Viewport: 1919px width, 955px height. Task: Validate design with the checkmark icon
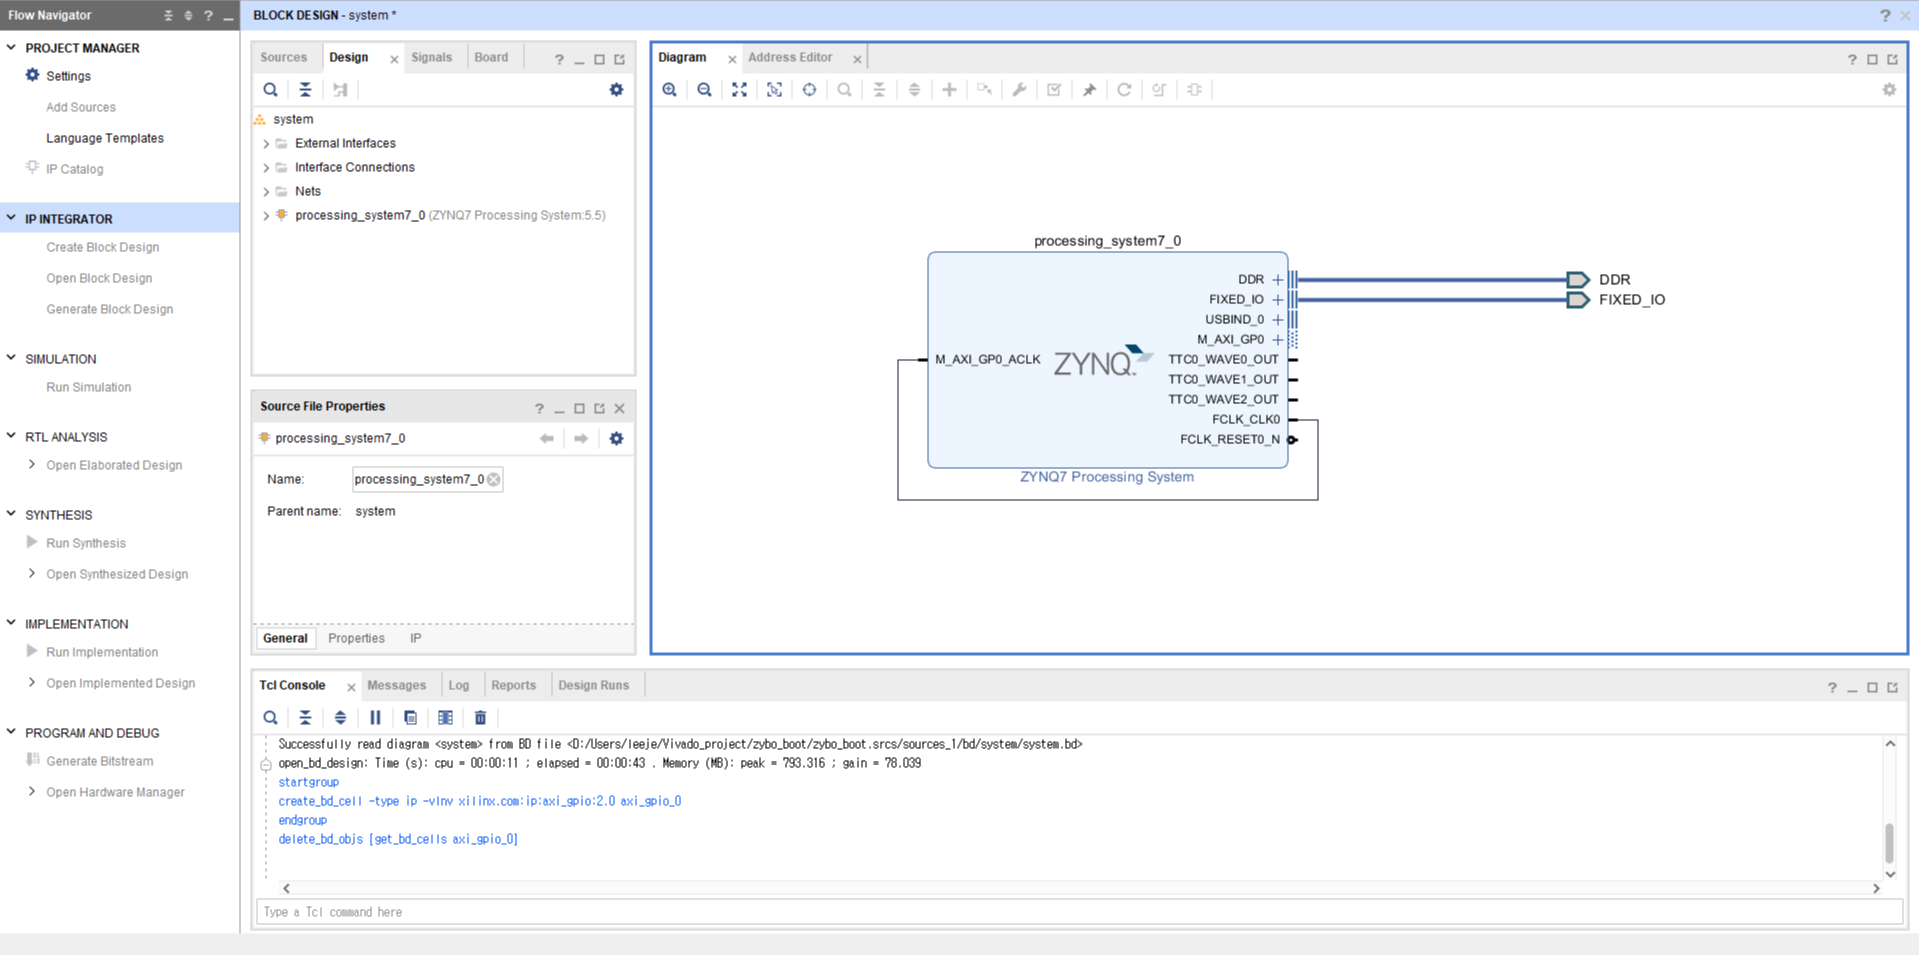pyautogui.click(x=1054, y=90)
